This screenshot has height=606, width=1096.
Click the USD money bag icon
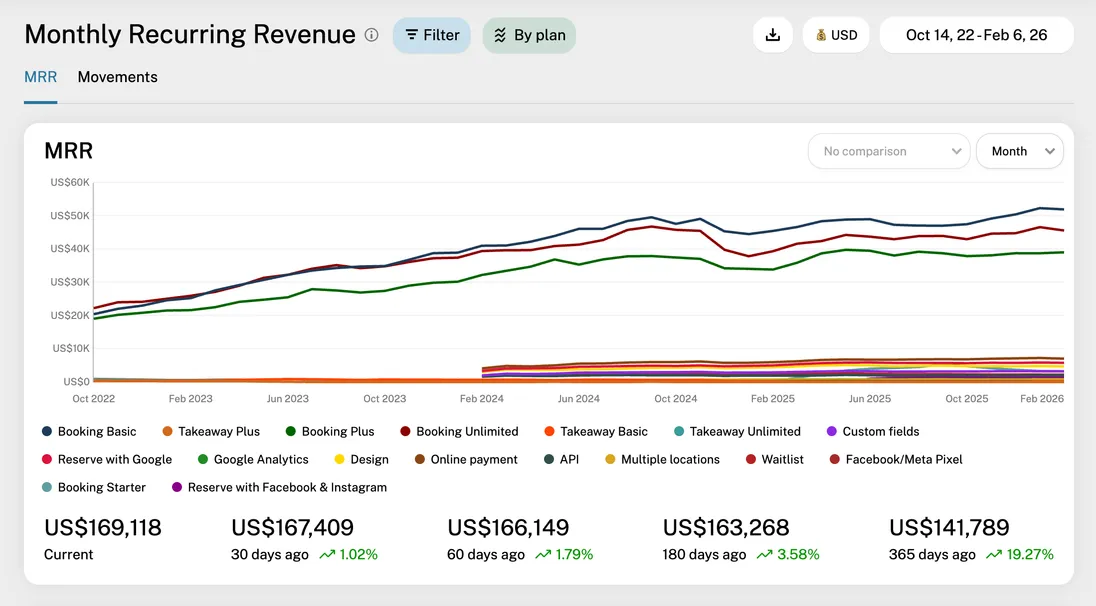821,35
